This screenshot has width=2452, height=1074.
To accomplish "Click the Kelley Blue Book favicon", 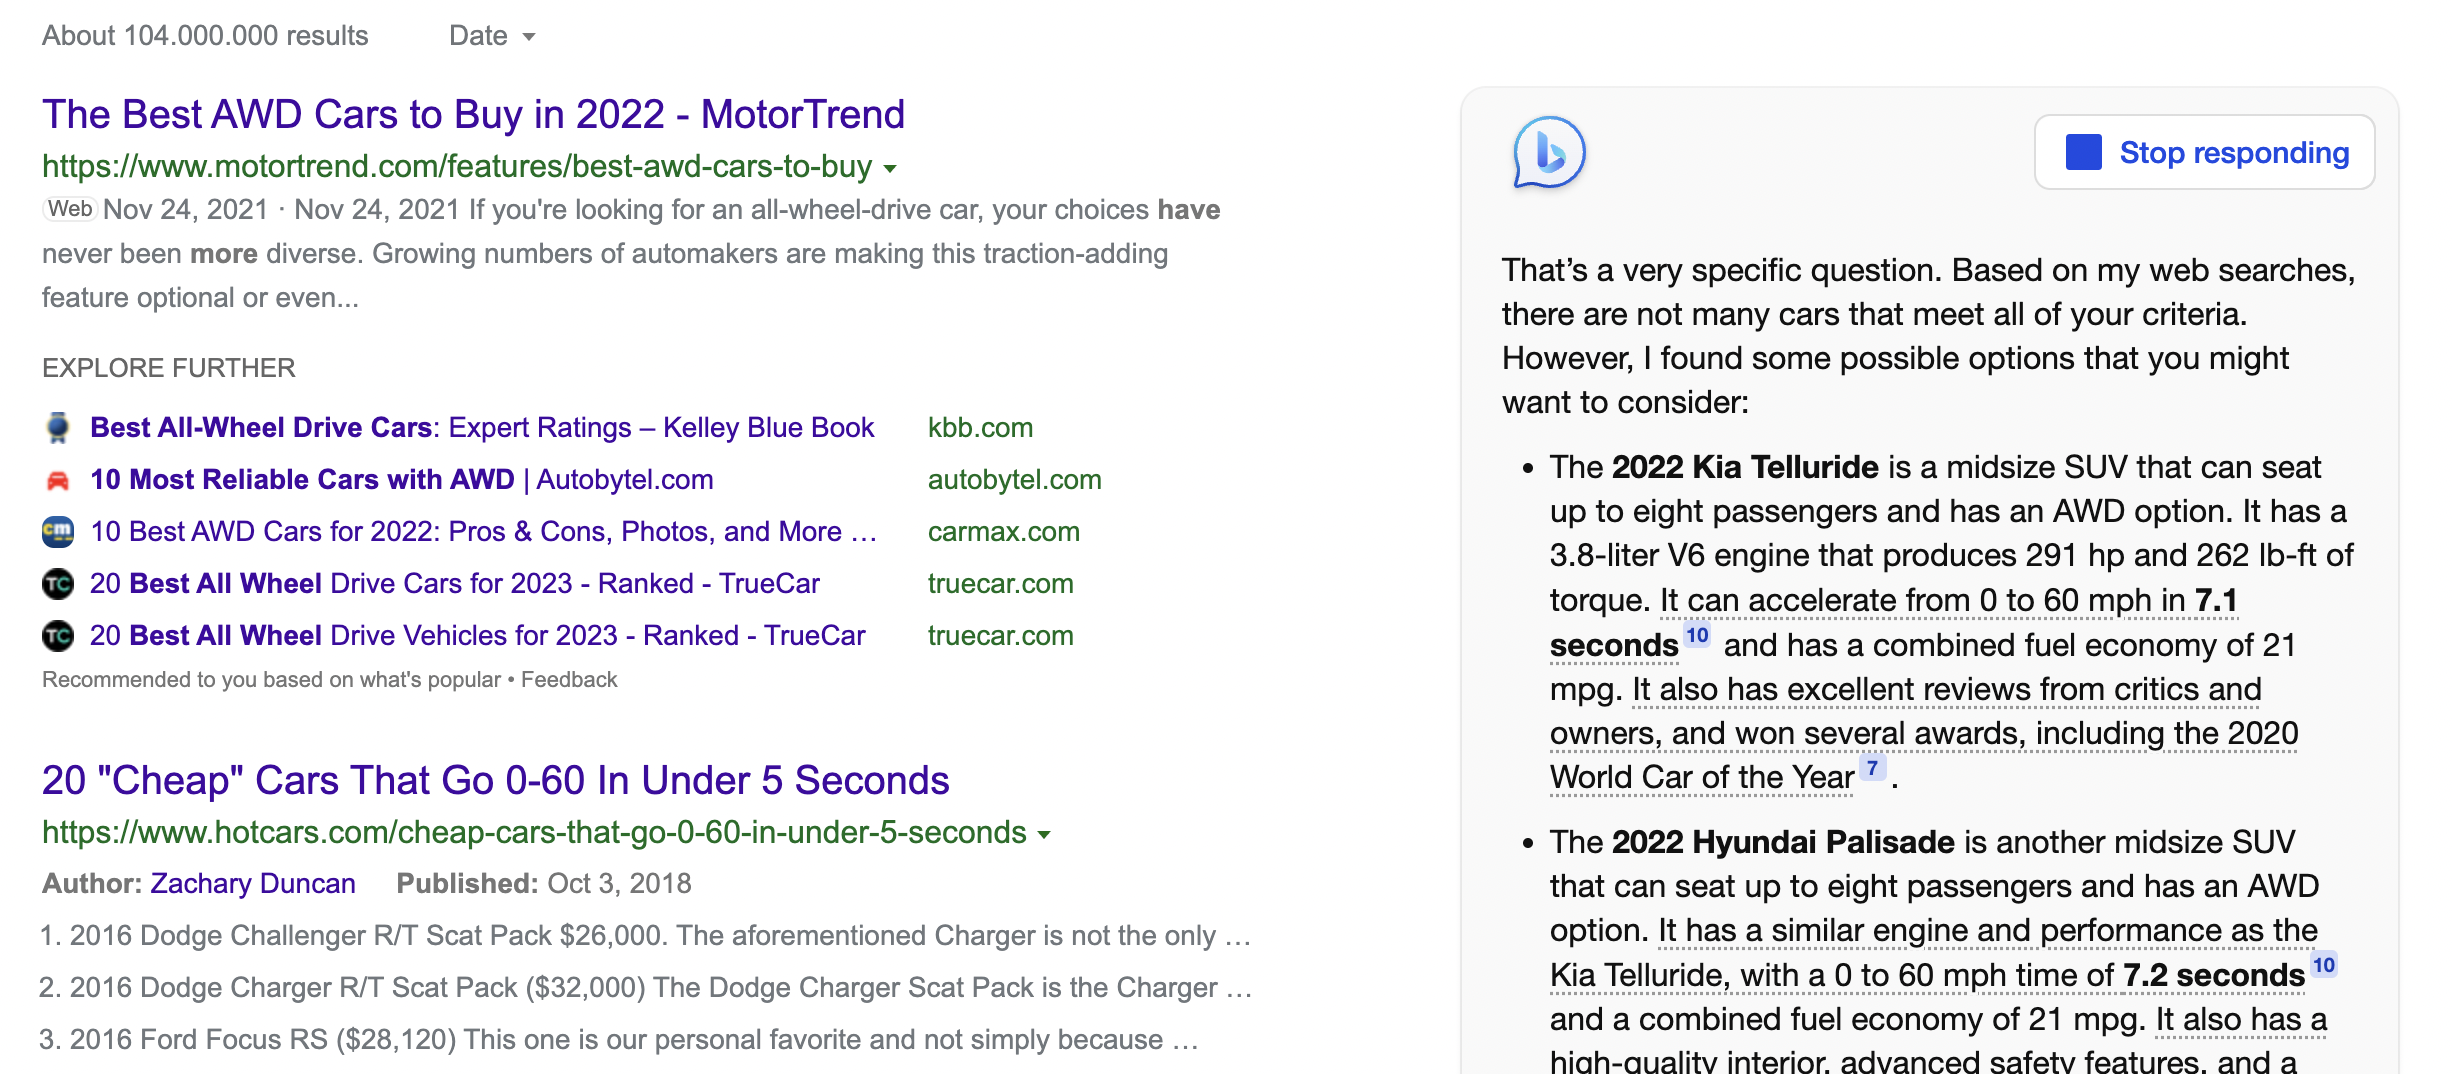I will 58,428.
